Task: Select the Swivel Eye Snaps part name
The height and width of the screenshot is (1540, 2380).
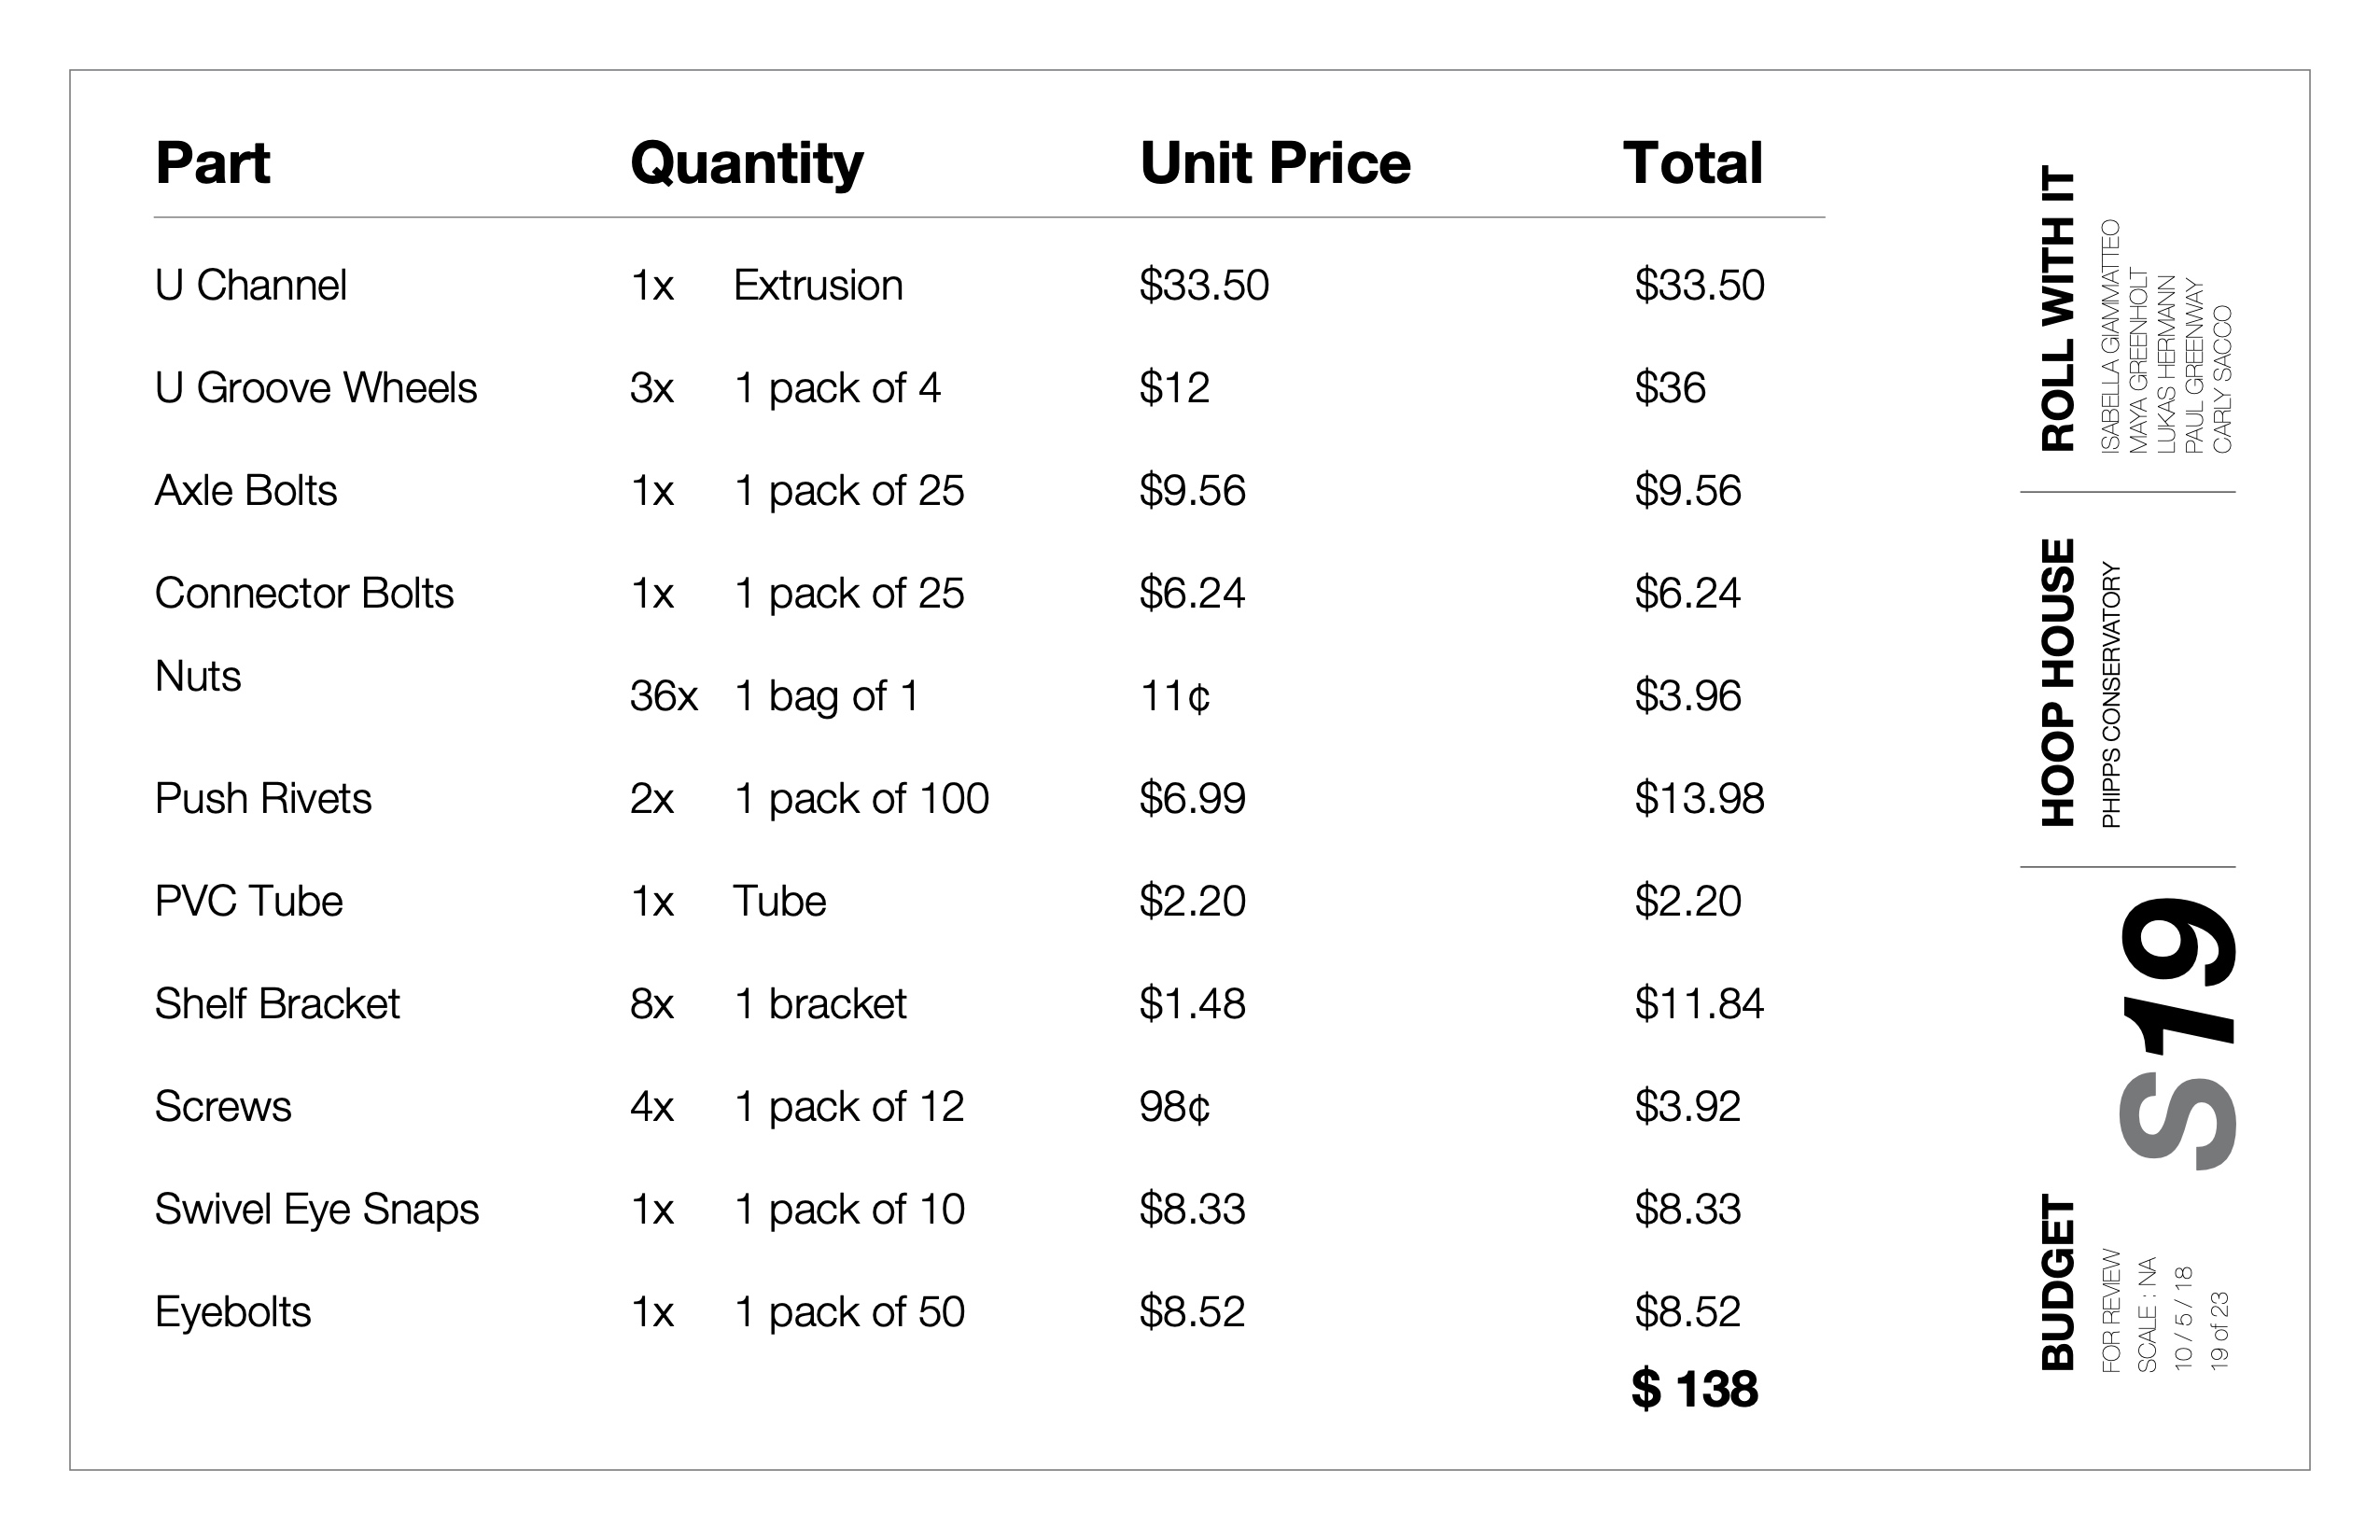Action: pyautogui.click(x=316, y=1210)
